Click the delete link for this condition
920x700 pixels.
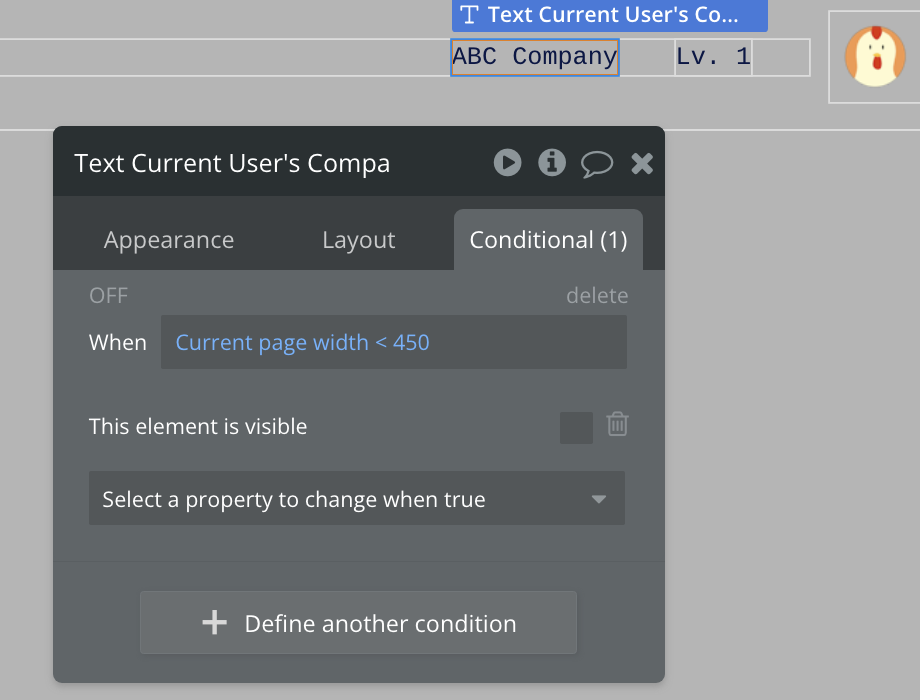597,295
